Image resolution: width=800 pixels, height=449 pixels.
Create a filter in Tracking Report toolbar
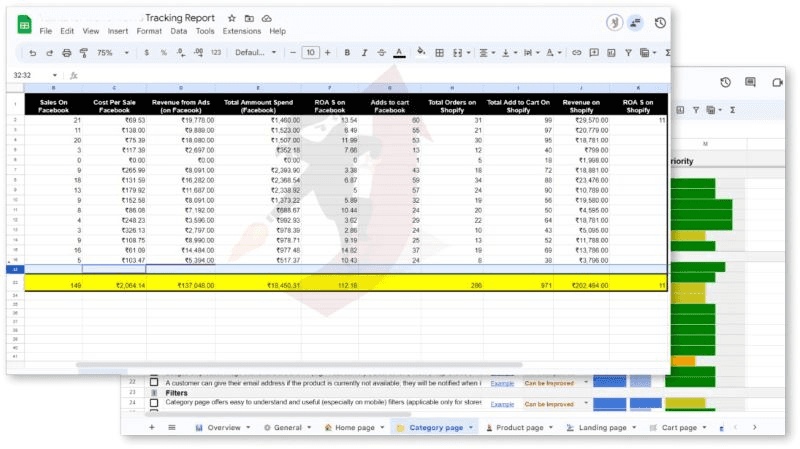pos(628,53)
